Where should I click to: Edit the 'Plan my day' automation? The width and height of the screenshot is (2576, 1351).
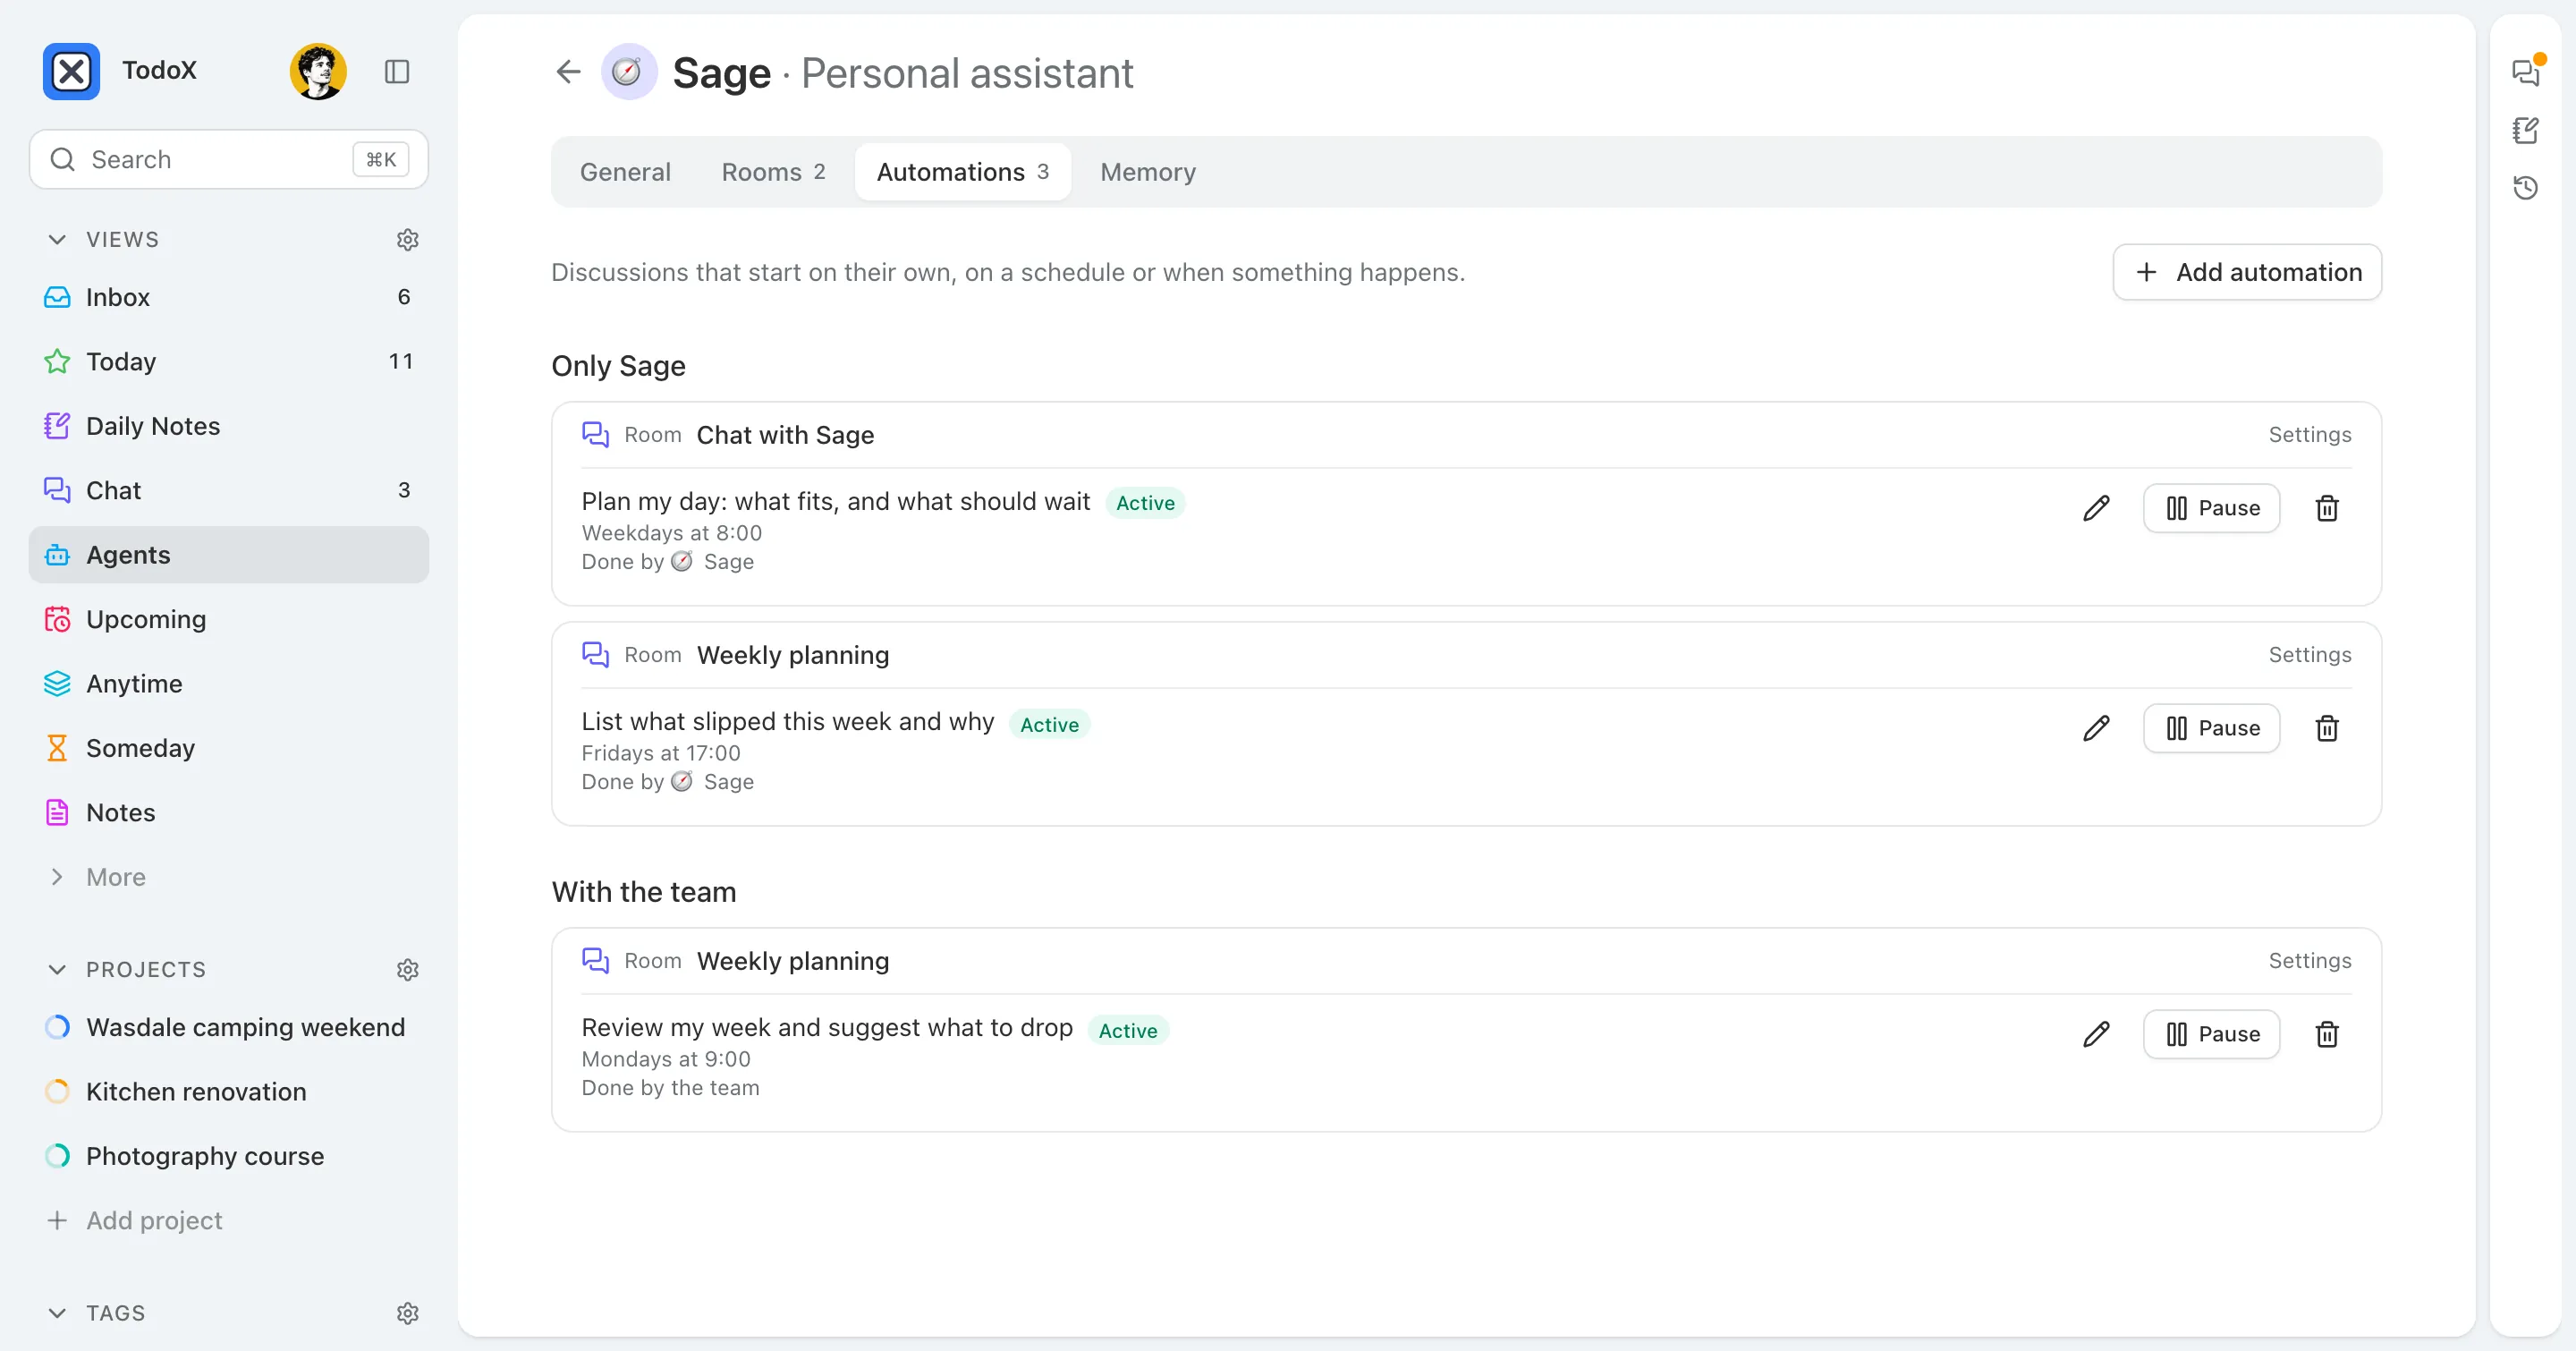pyautogui.click(x=2096, y=508)
